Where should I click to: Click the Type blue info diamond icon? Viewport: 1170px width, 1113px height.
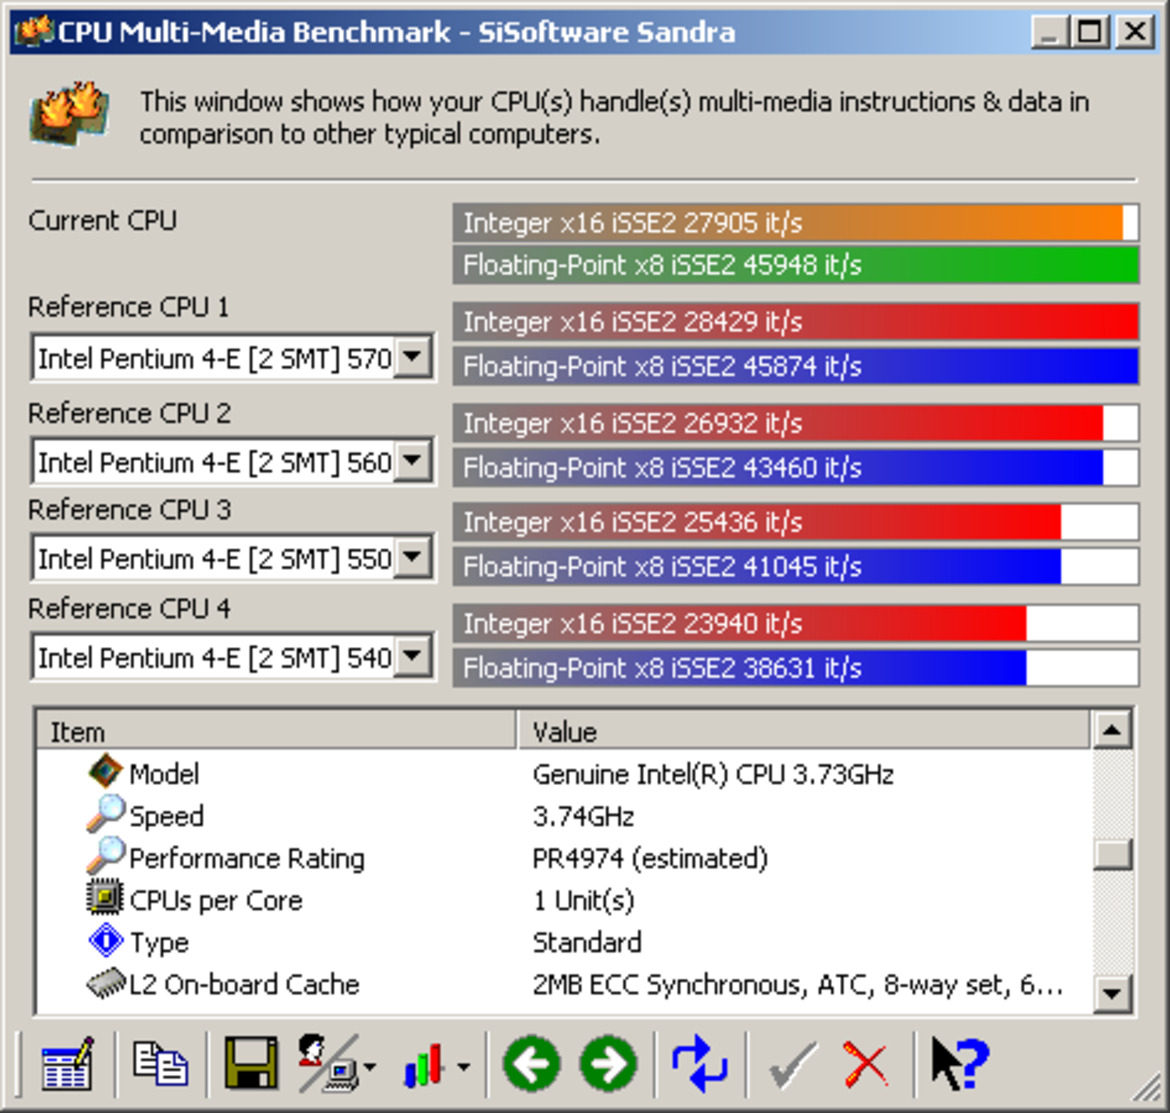[x=105, y=940]
